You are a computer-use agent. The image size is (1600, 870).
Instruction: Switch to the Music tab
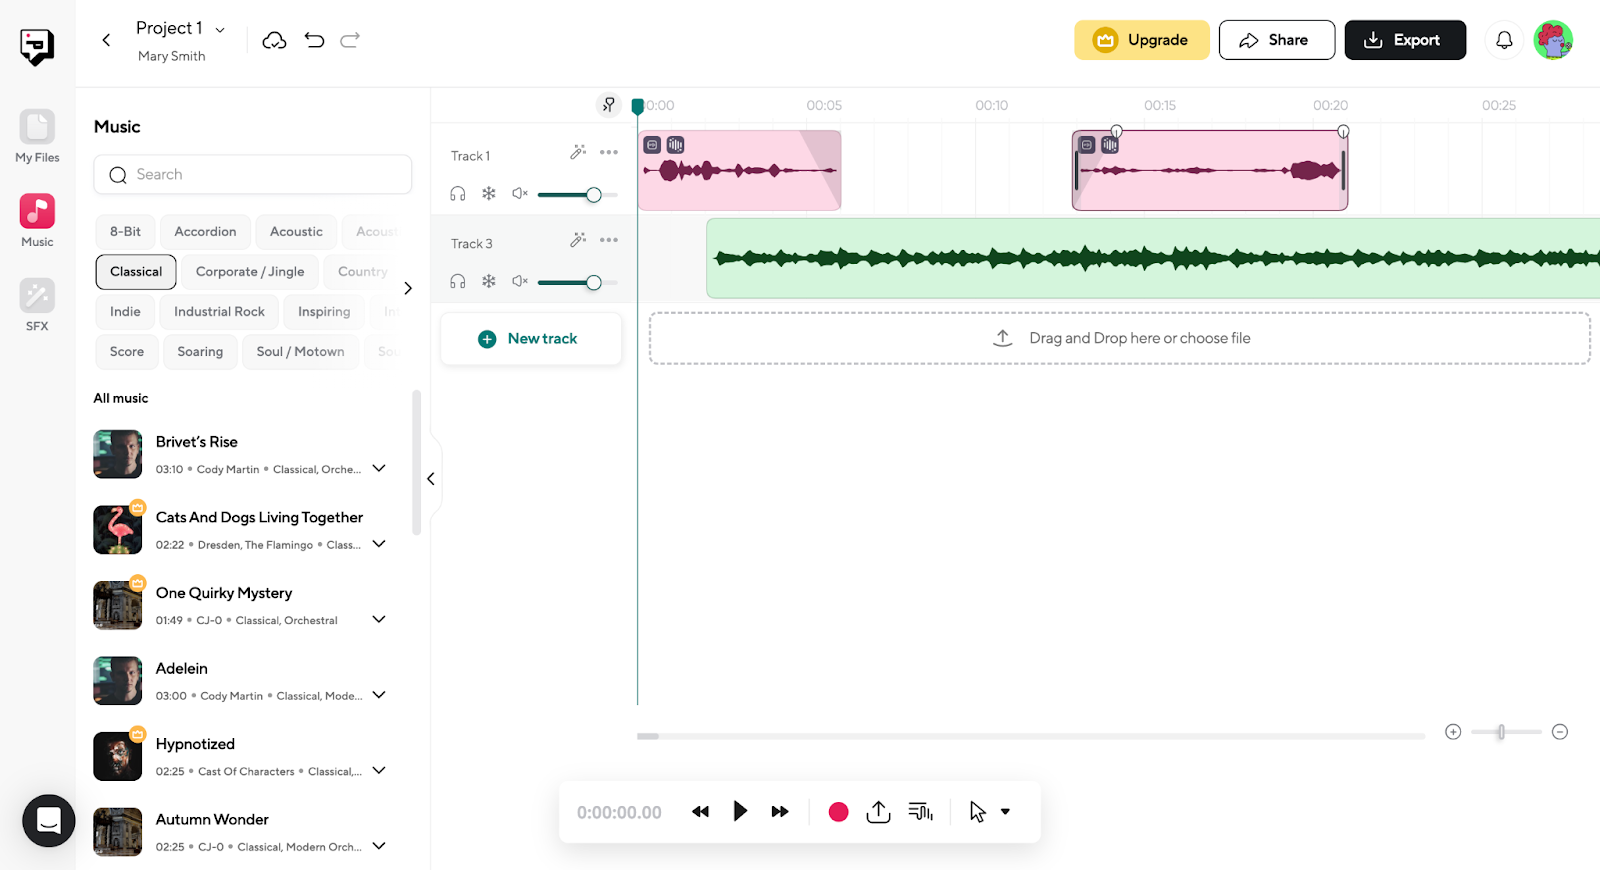tap(37, 221)
